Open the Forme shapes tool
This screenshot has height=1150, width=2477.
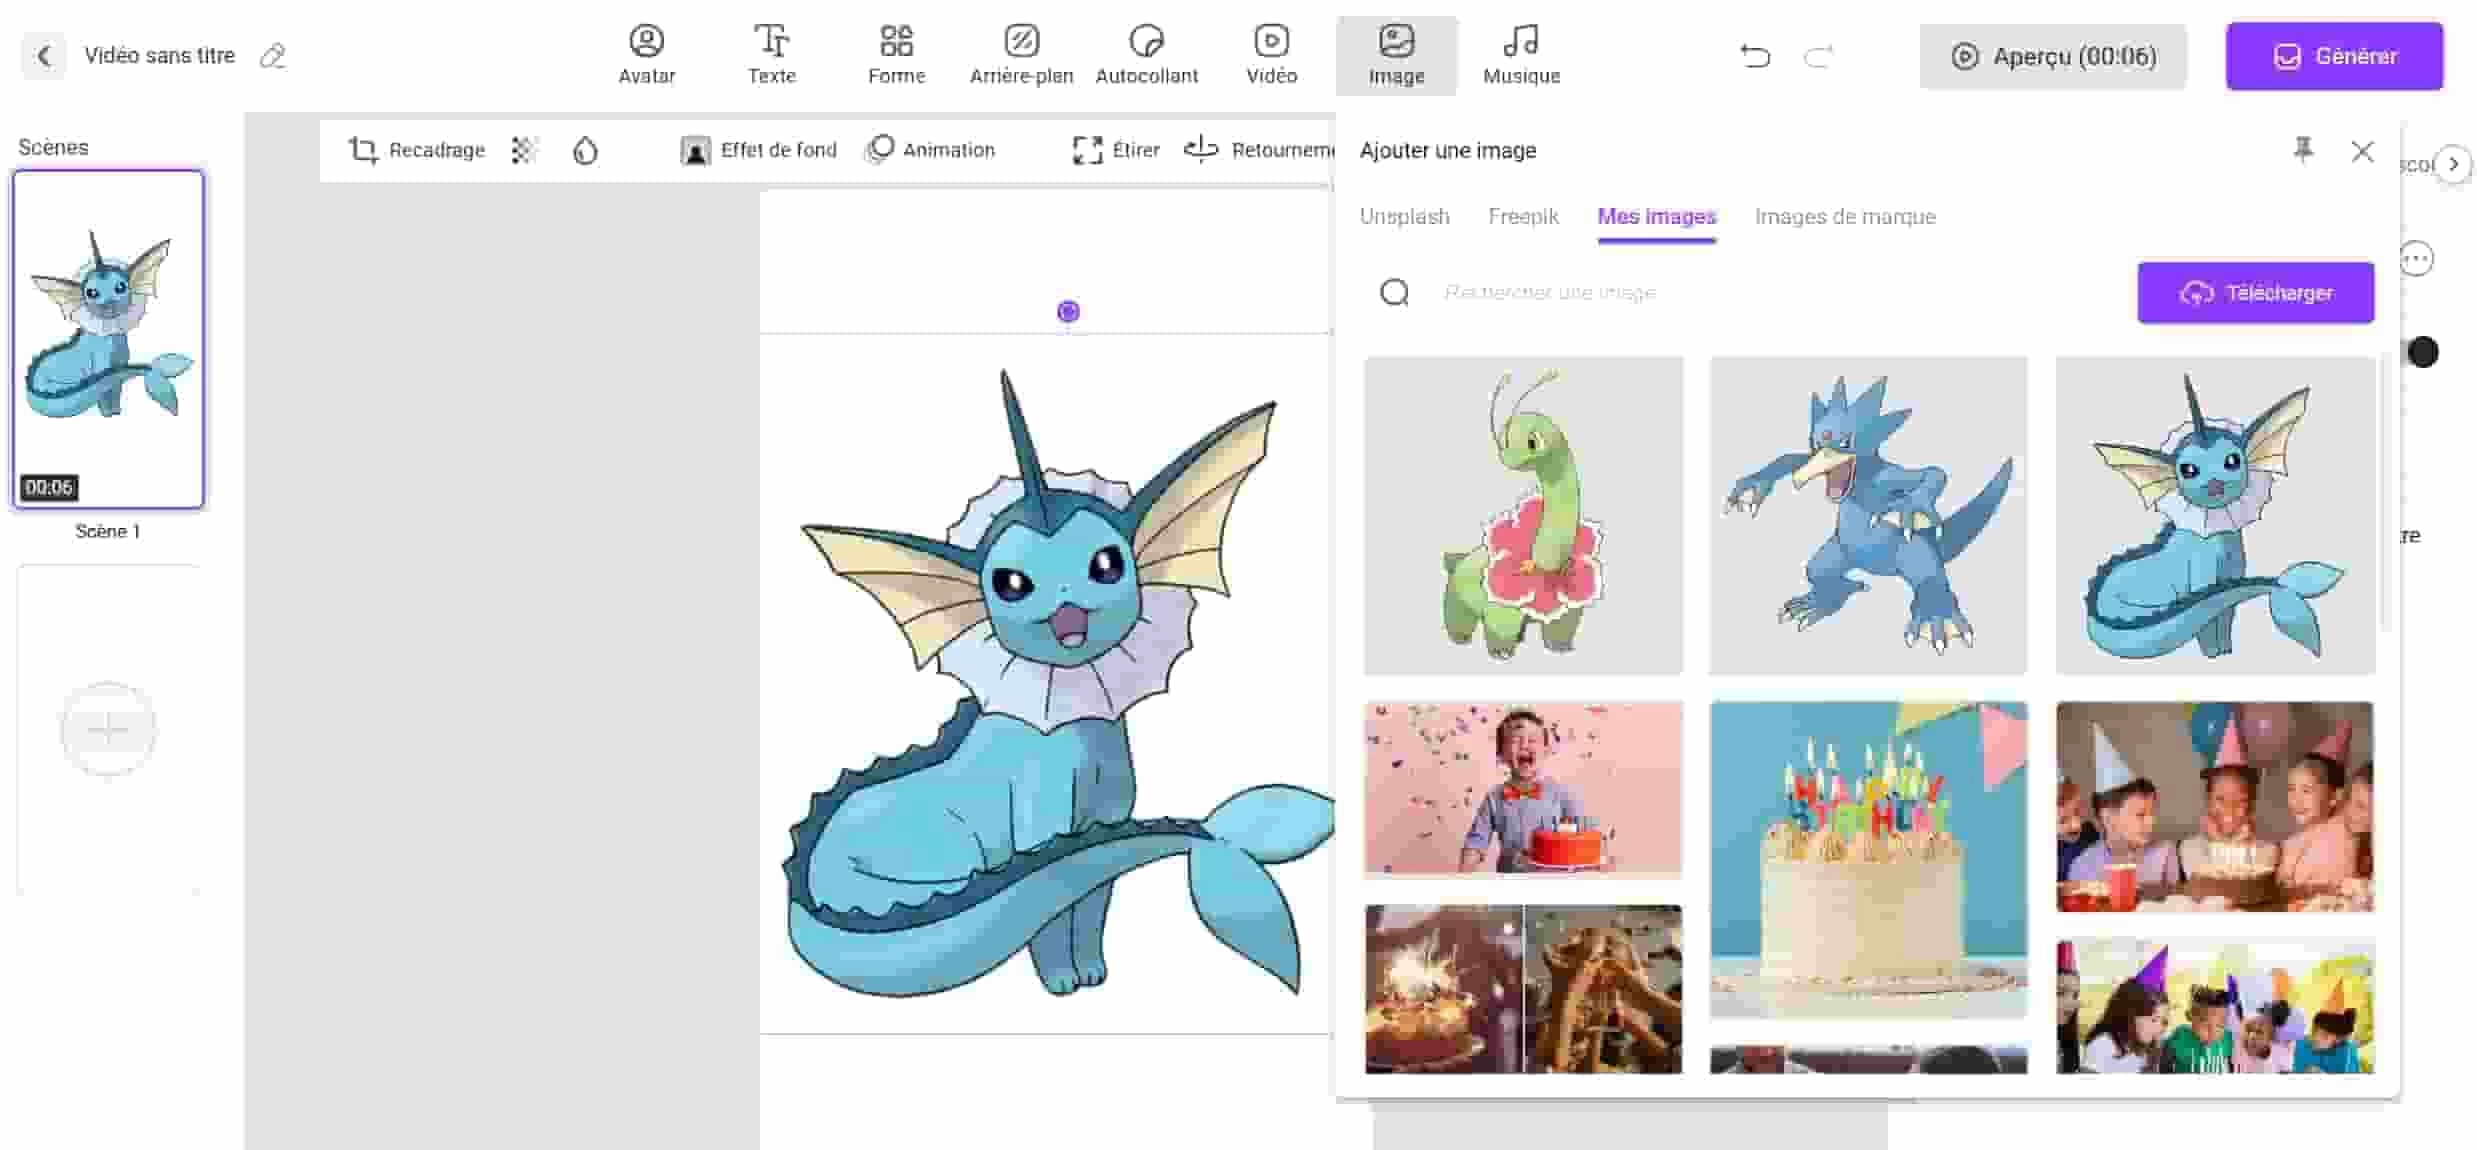coord(896,56)
